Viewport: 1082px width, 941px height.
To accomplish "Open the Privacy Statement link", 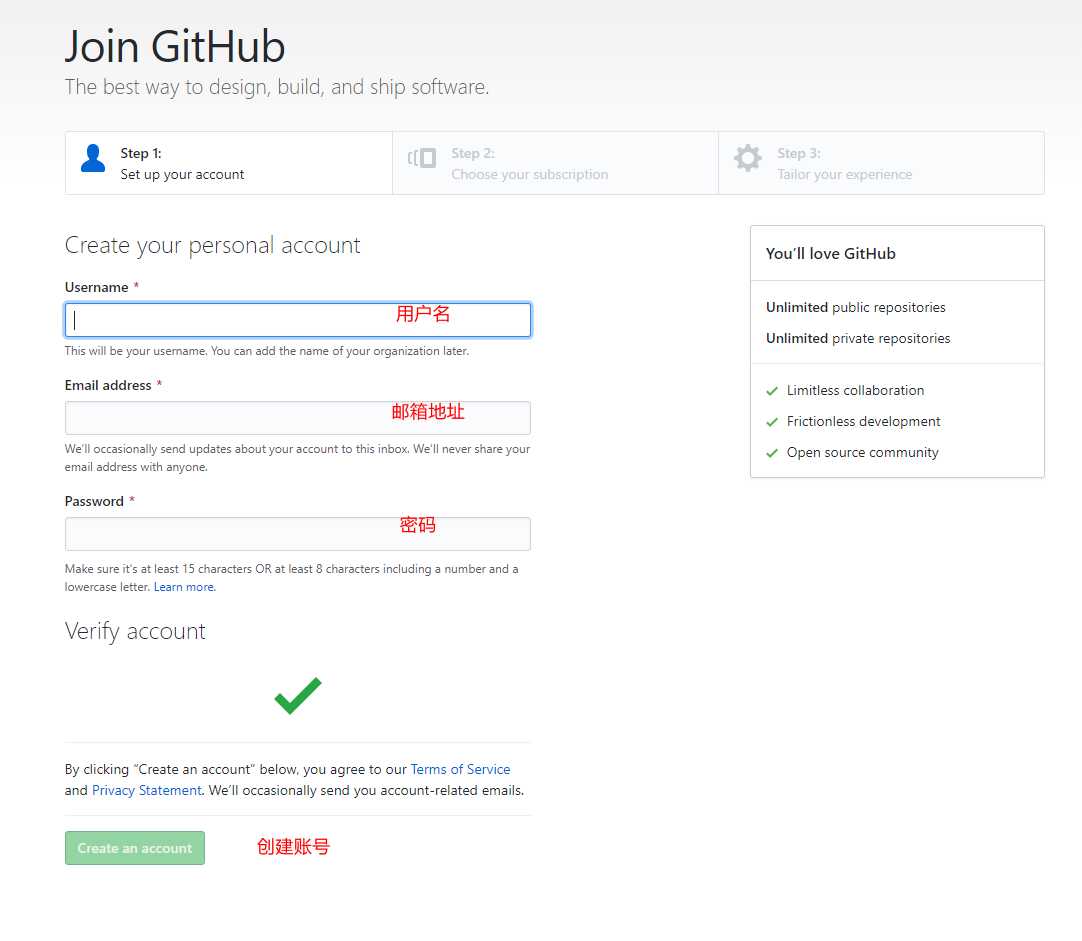I will tap(147, 791).
